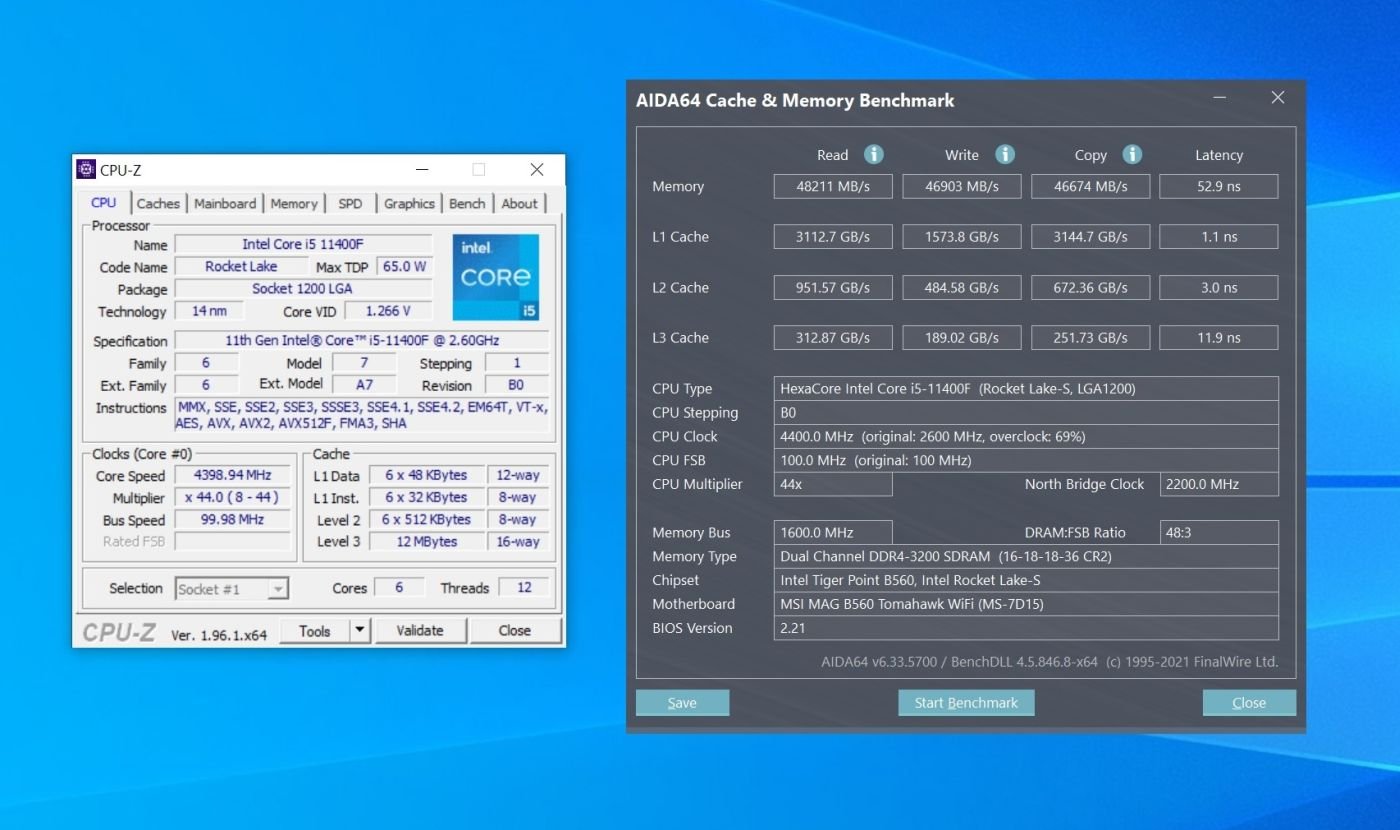This screenshot has width=1400, height=830.
Task: Click the Multiplier value x 44.0 in CPU-Z
Action: (233, 497)
